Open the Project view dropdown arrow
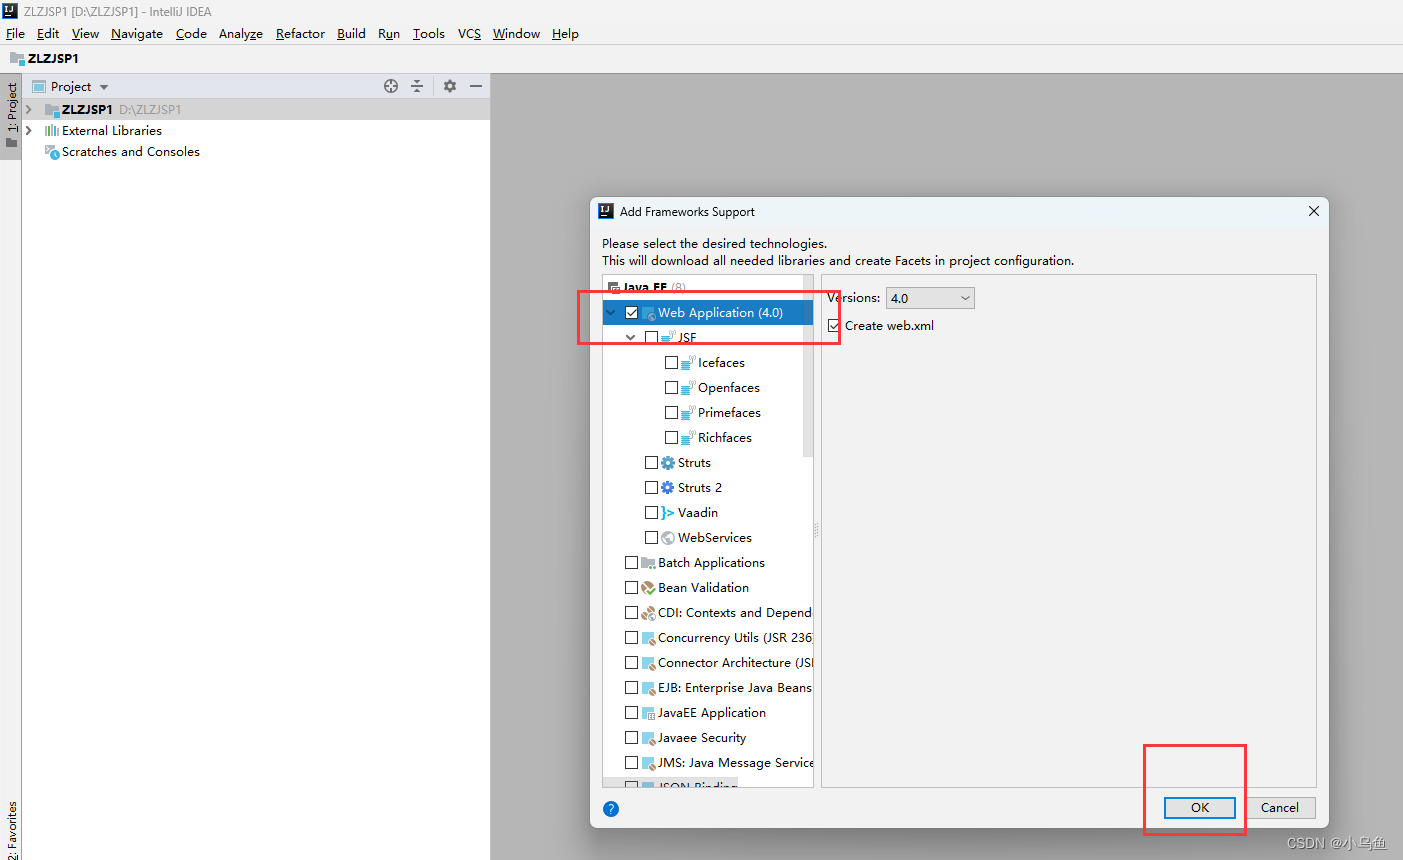 pos(104,87)
